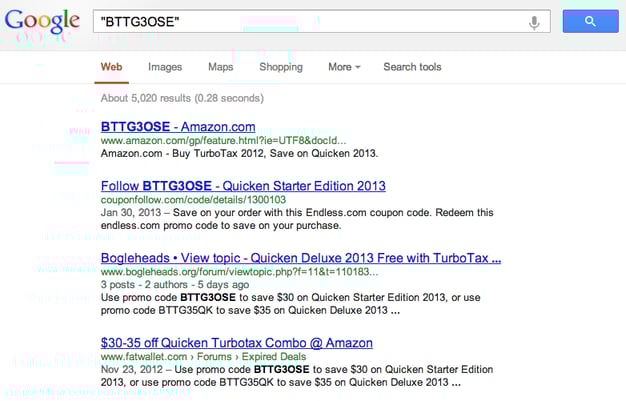Focus the search box containing "BTTG3OSE"
626x401 pixels.
[322, 22]
